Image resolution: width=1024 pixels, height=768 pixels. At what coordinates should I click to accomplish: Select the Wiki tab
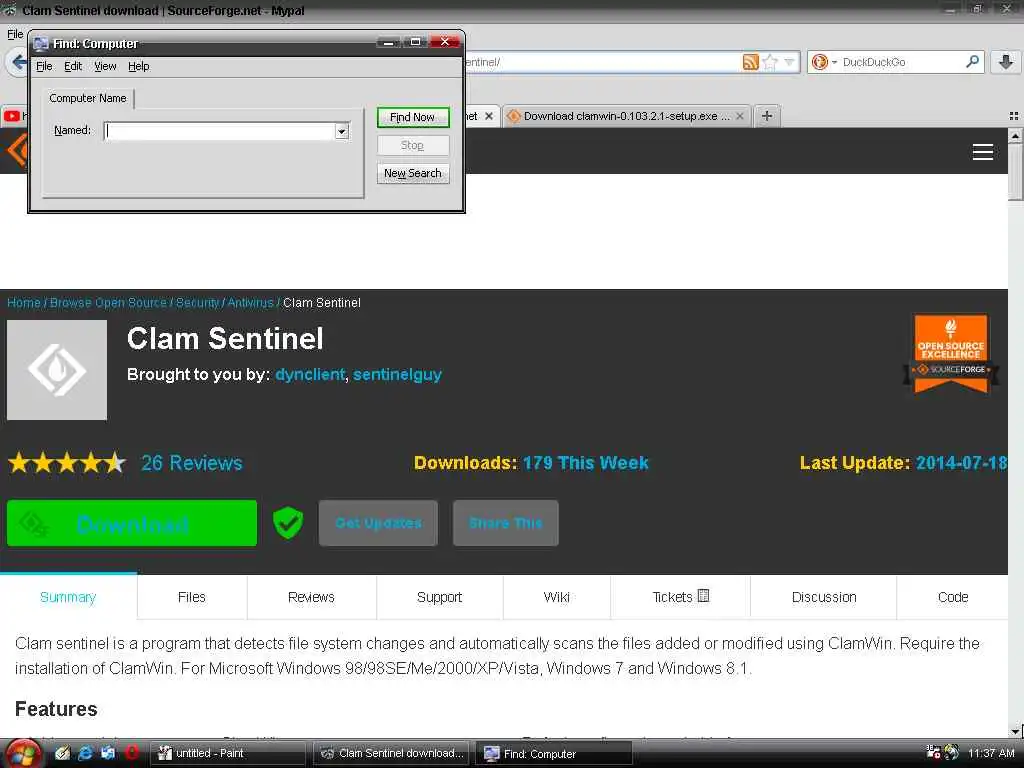[556, 597]
